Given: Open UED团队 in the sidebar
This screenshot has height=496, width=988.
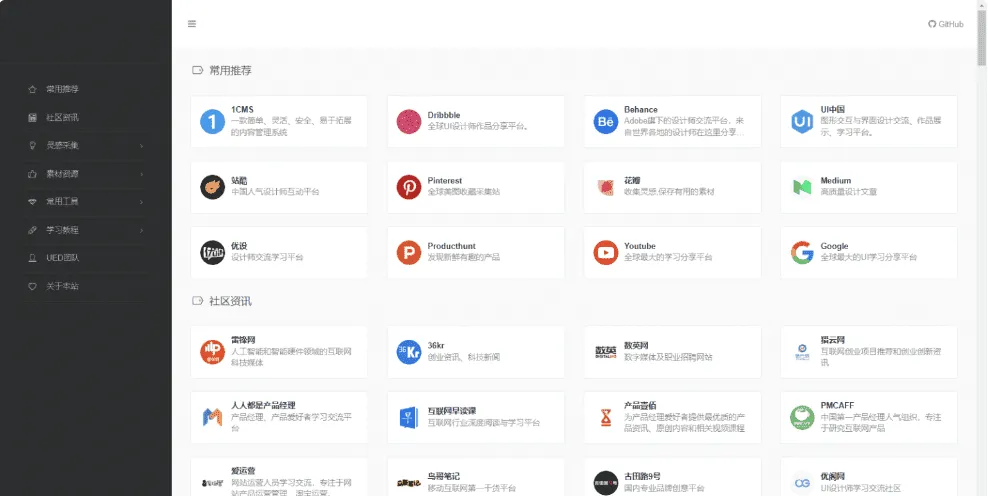Looking at the screenshot, I should click(x=62, y=258).
